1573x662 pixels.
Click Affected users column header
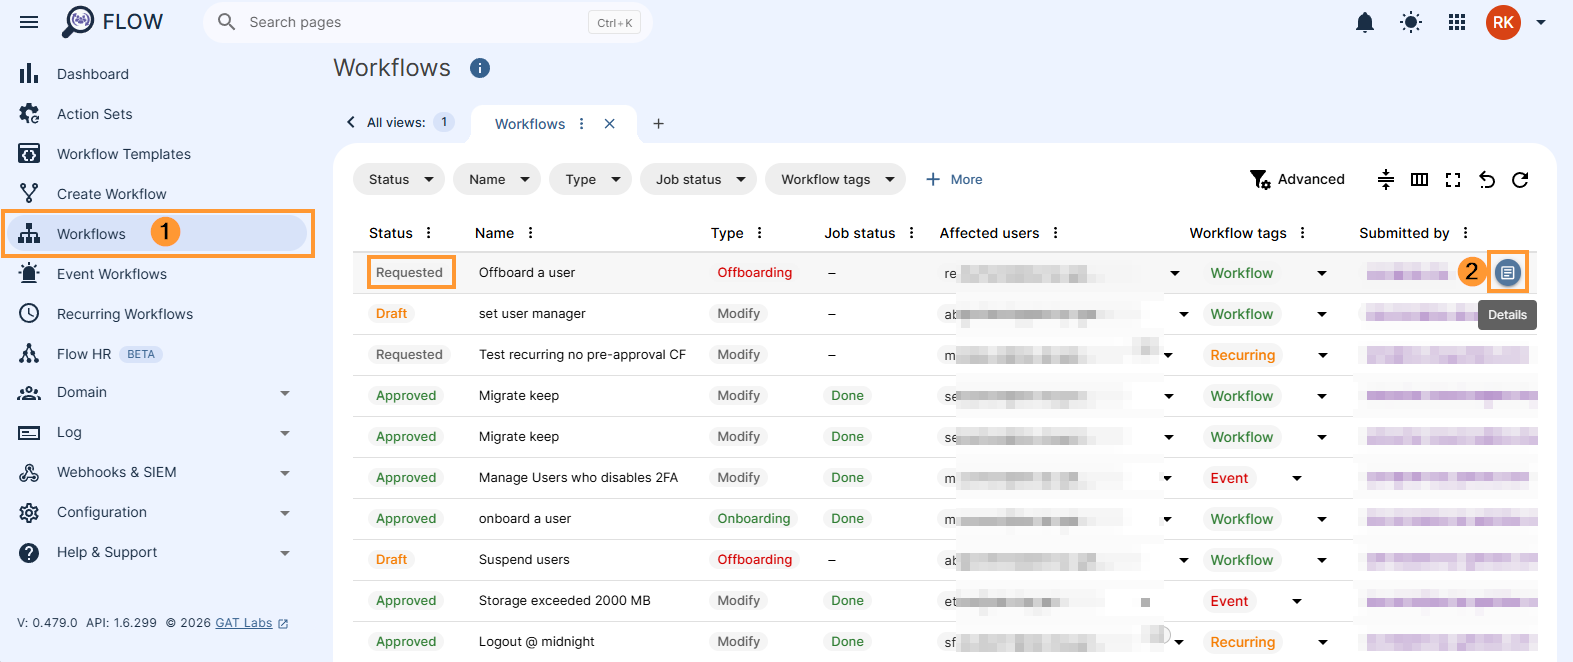pos(989,233)
